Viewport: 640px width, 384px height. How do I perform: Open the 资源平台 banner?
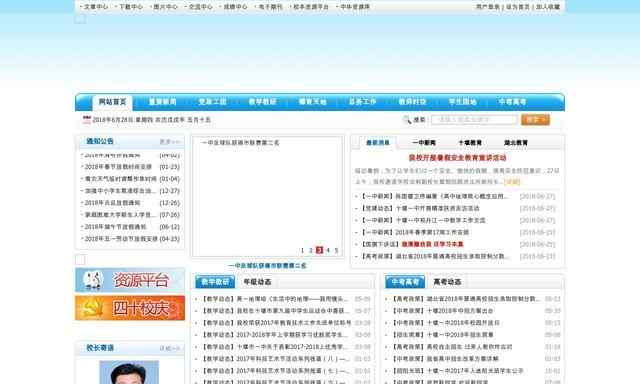[130, 280]
